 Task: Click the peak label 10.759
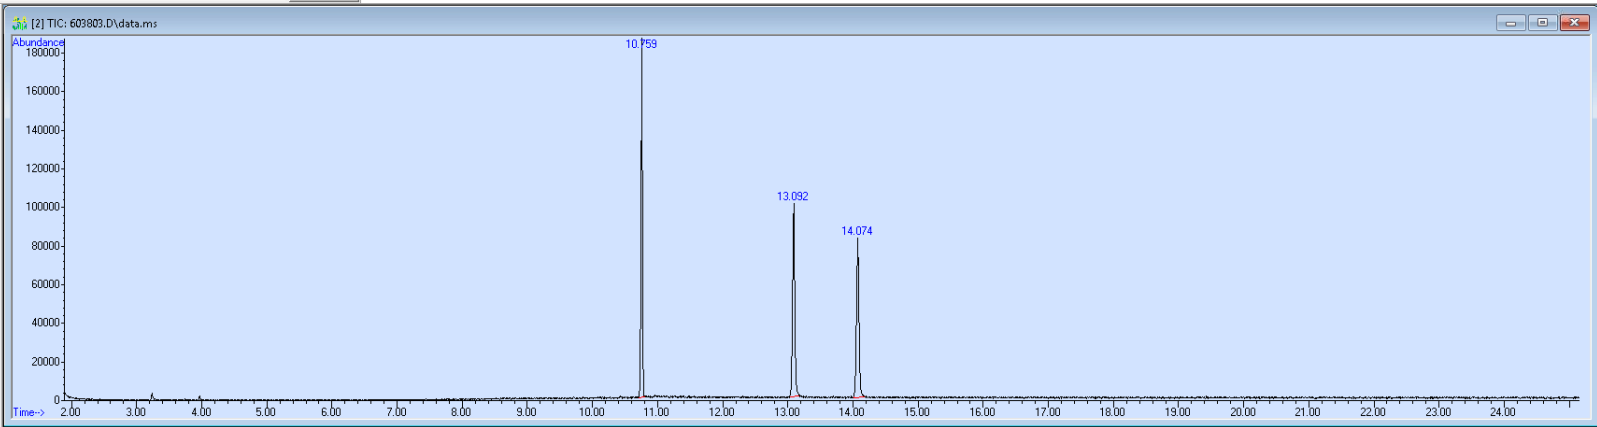tap(641, 44)
